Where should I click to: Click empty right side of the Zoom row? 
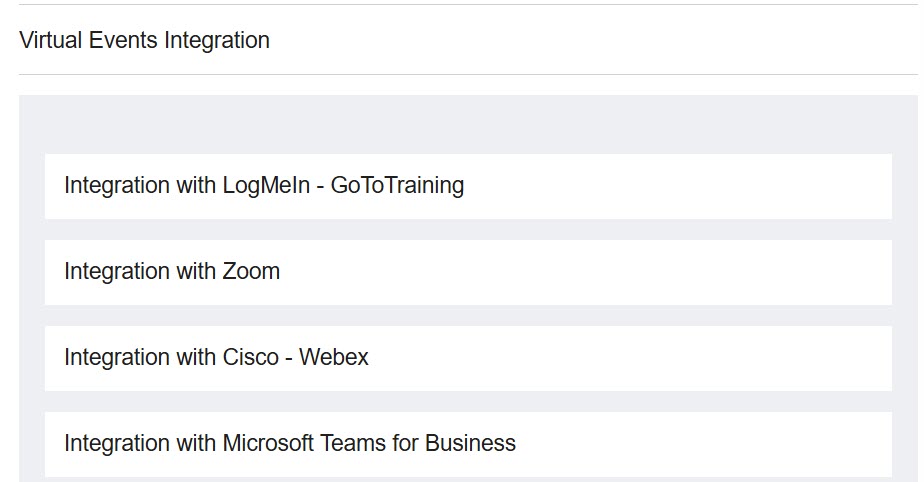tap(700, 272)
